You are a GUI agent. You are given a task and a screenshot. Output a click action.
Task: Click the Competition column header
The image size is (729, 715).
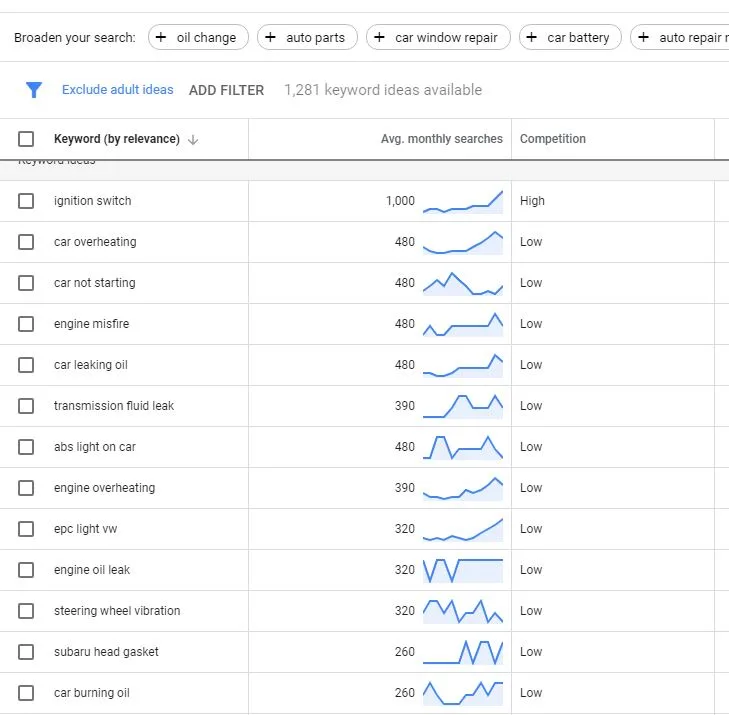pos(553,139)
